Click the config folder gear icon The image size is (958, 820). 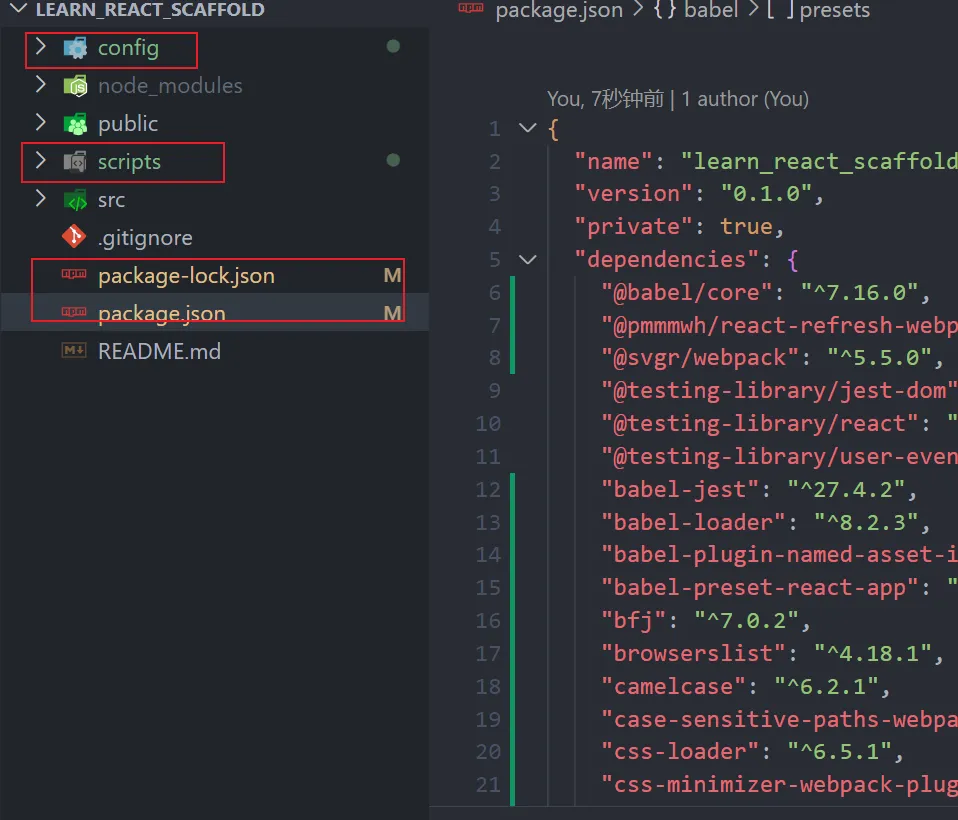(x=75, y=48)
